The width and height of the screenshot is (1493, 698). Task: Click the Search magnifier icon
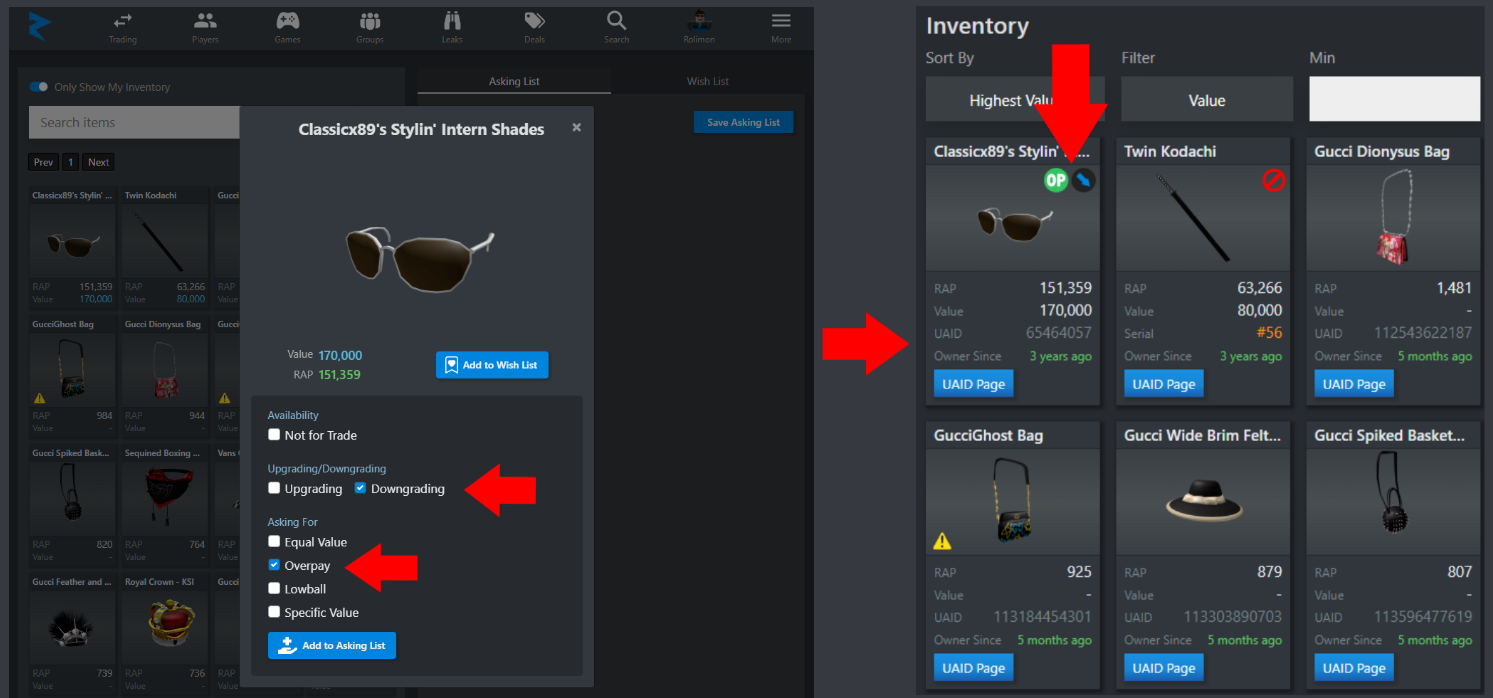616,21
